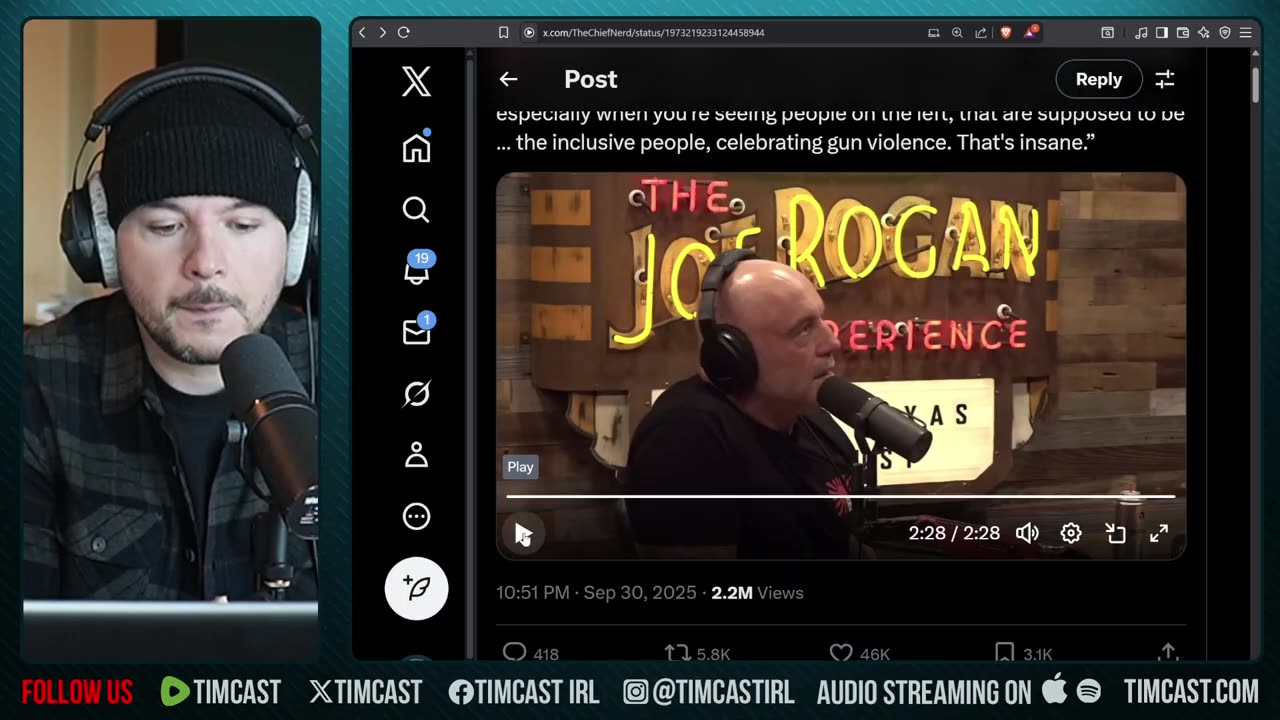The image size is (1280, 720).
Task: Open the More circle-dots menu
Action: (416, 517)
